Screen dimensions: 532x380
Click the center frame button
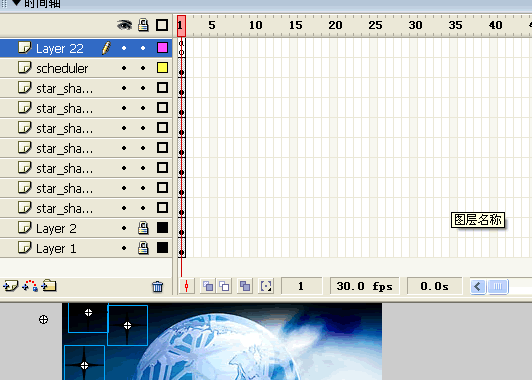click(186, 286)
